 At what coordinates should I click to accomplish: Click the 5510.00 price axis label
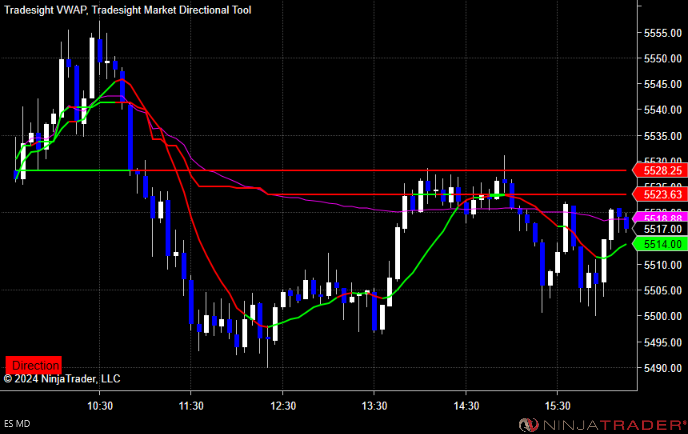pyautogui.click(x=663, y=265)
